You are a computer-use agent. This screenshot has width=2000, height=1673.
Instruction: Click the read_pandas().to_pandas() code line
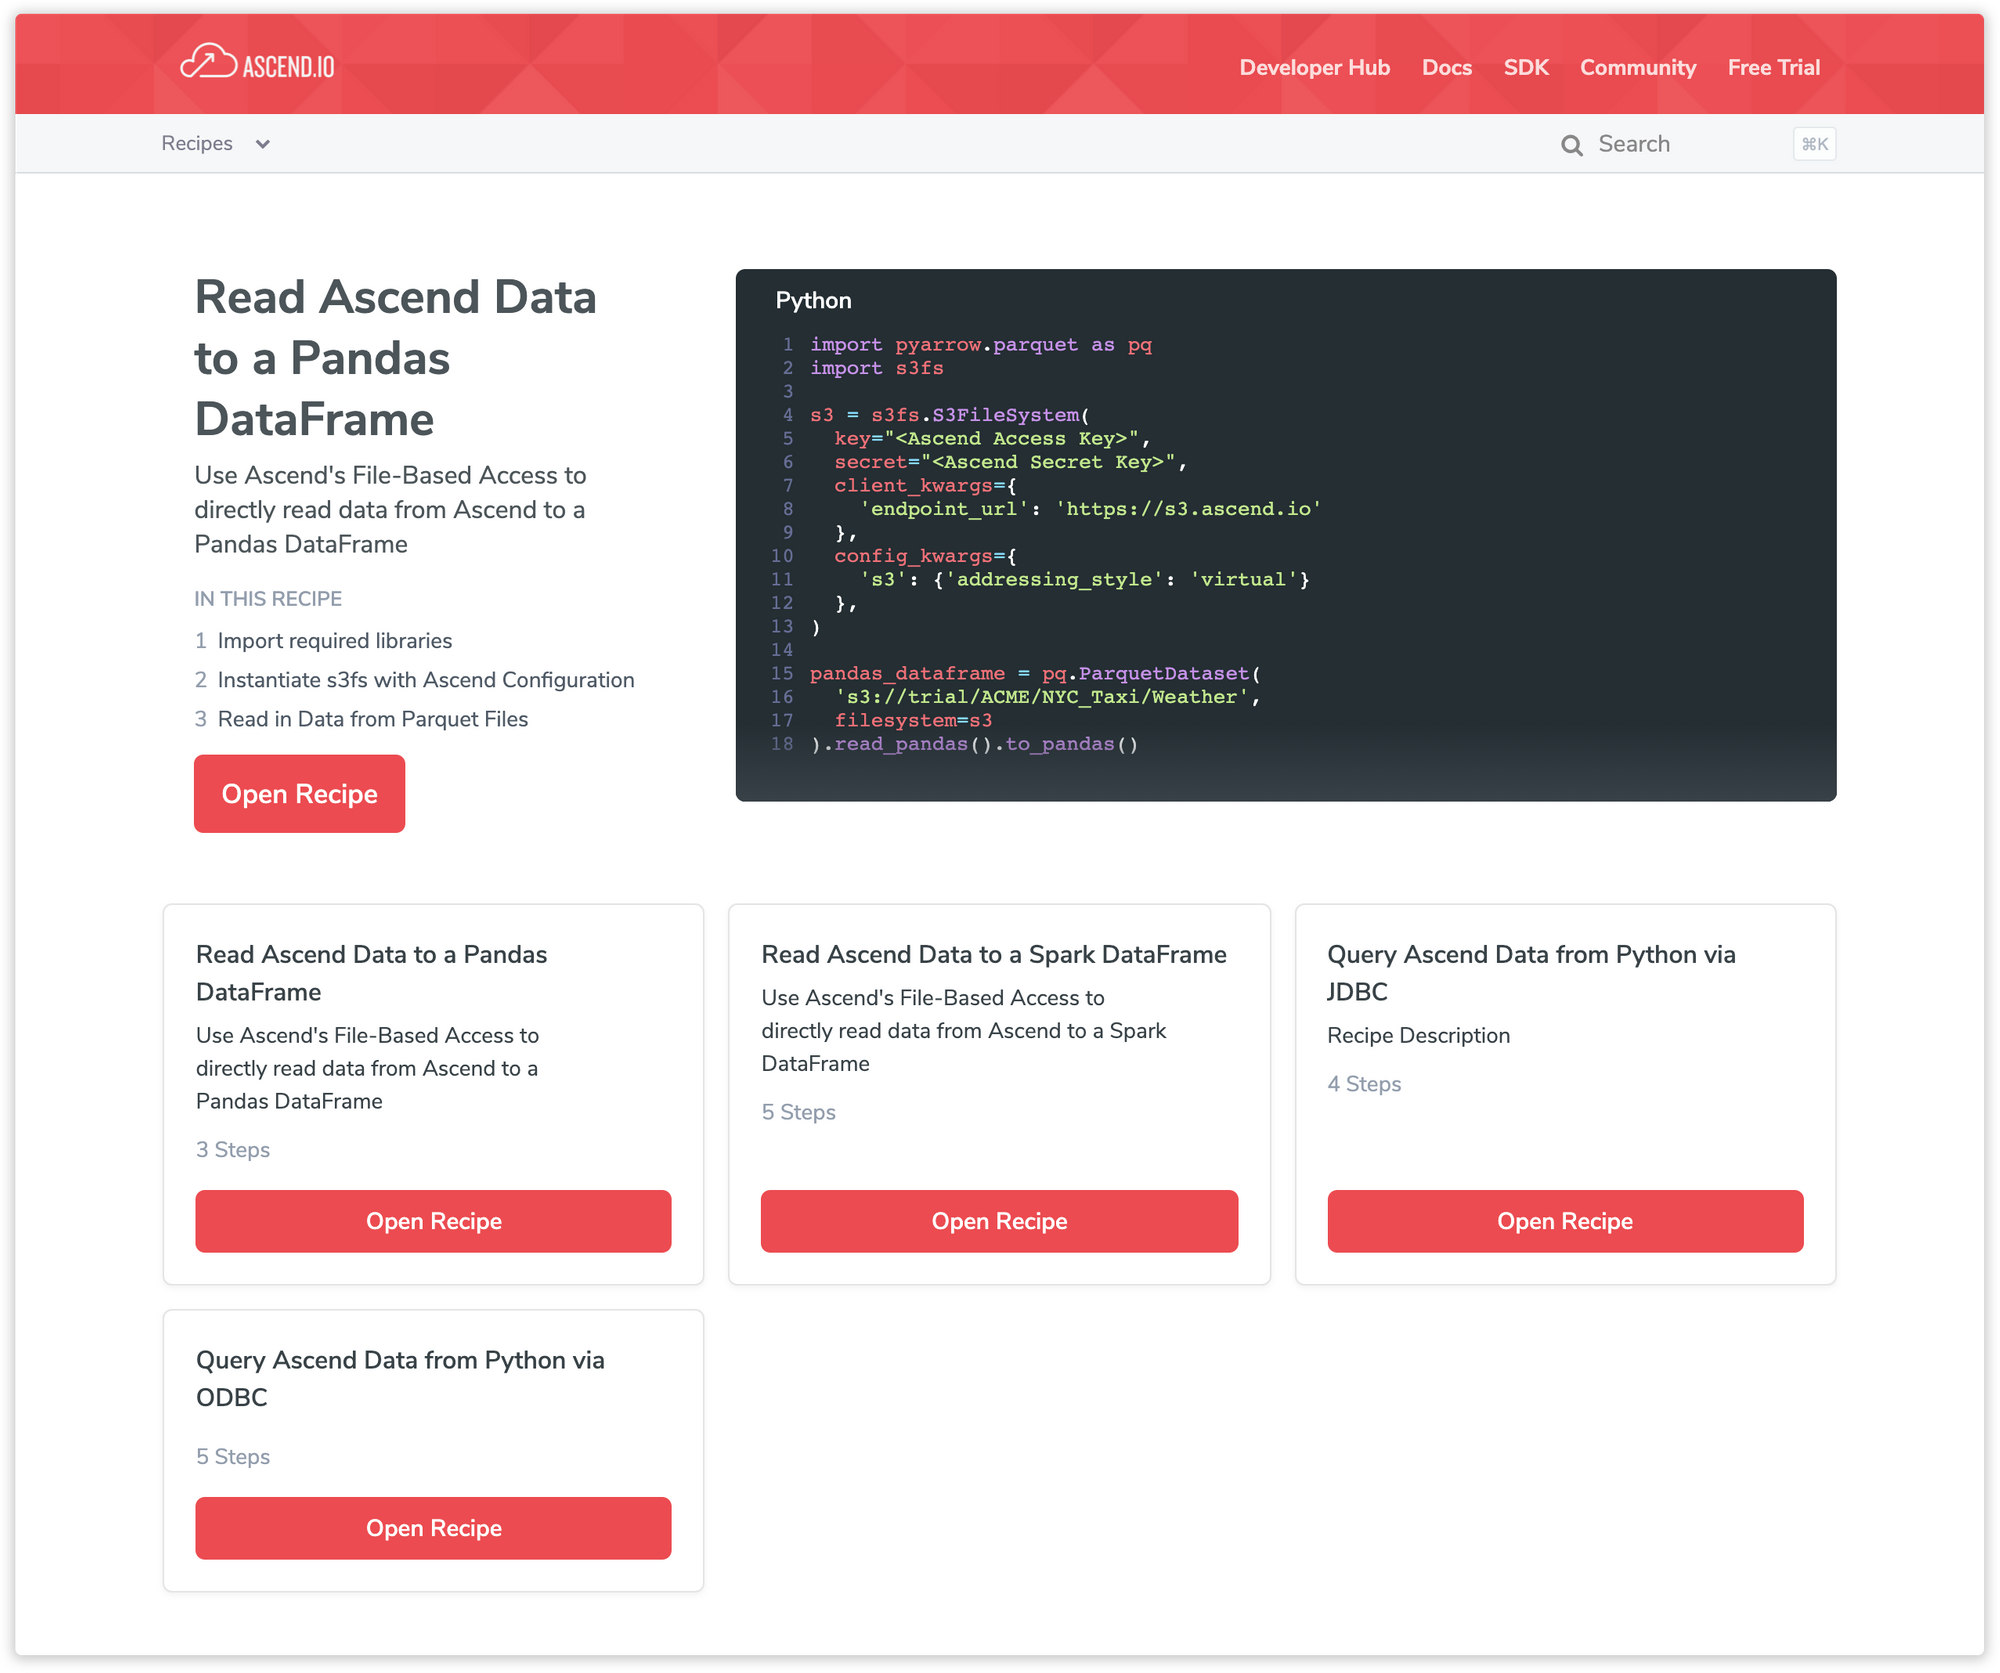coord(973,744)
